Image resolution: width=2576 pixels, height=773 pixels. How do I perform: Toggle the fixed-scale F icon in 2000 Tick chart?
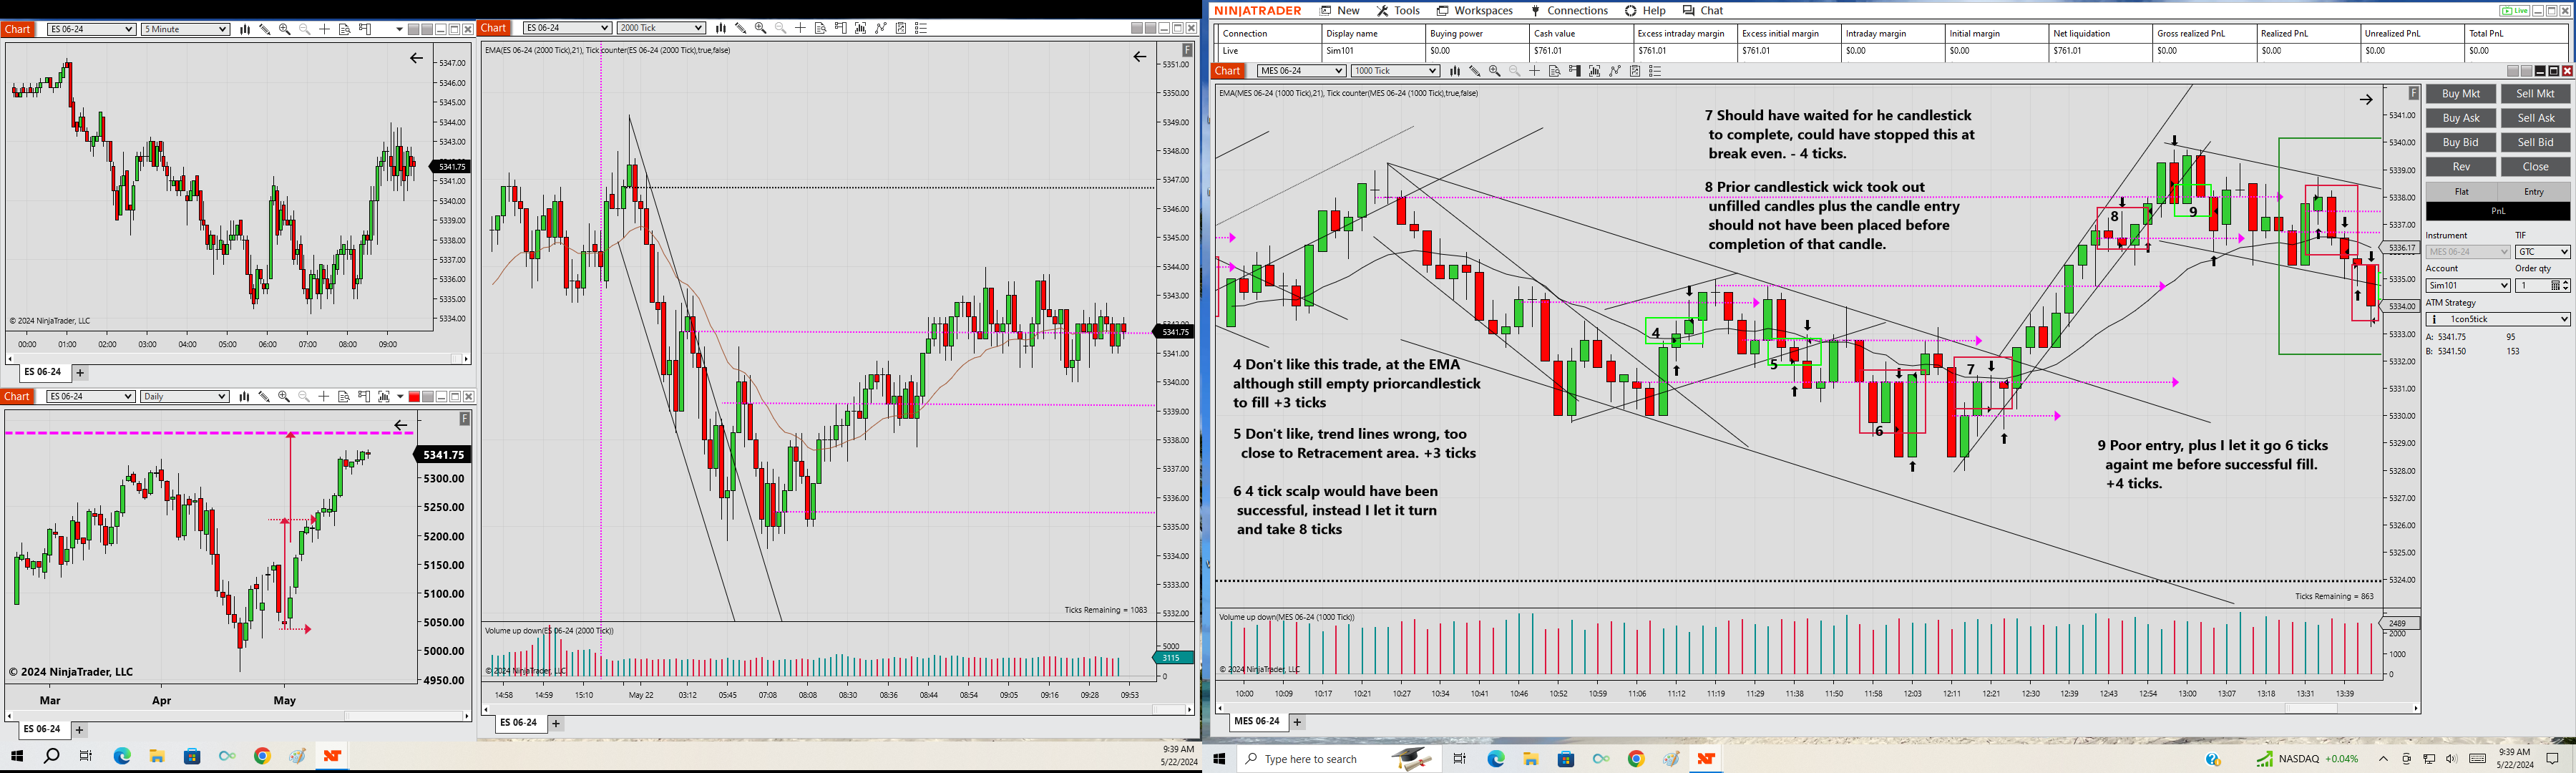coord(1187,50)
